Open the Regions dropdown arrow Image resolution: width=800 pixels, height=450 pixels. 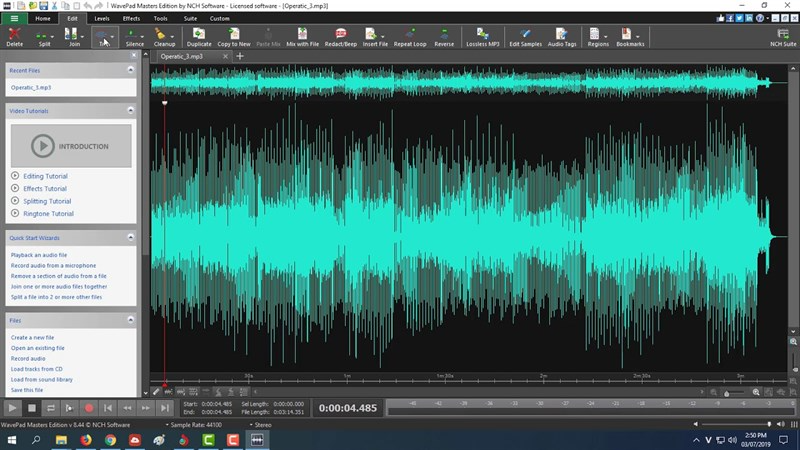click(606, 37)
